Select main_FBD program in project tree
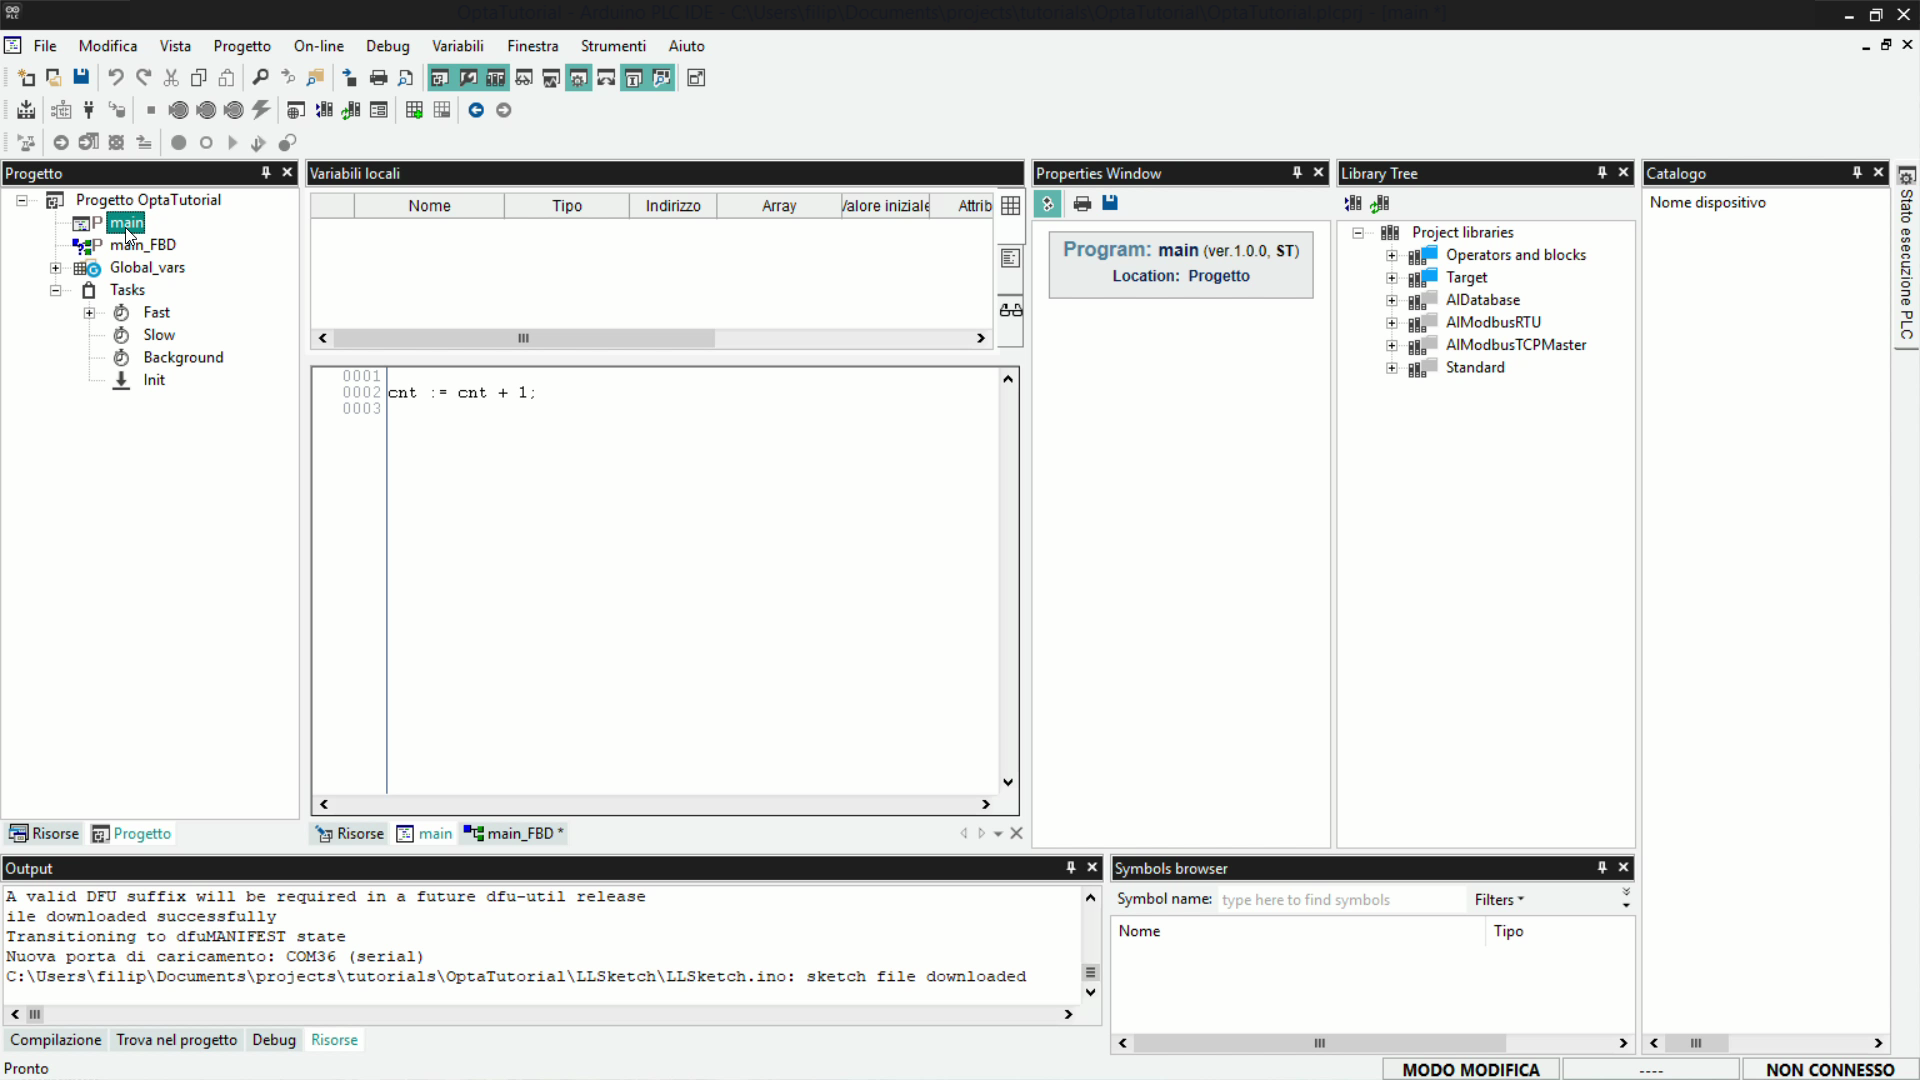 point(143,245)
